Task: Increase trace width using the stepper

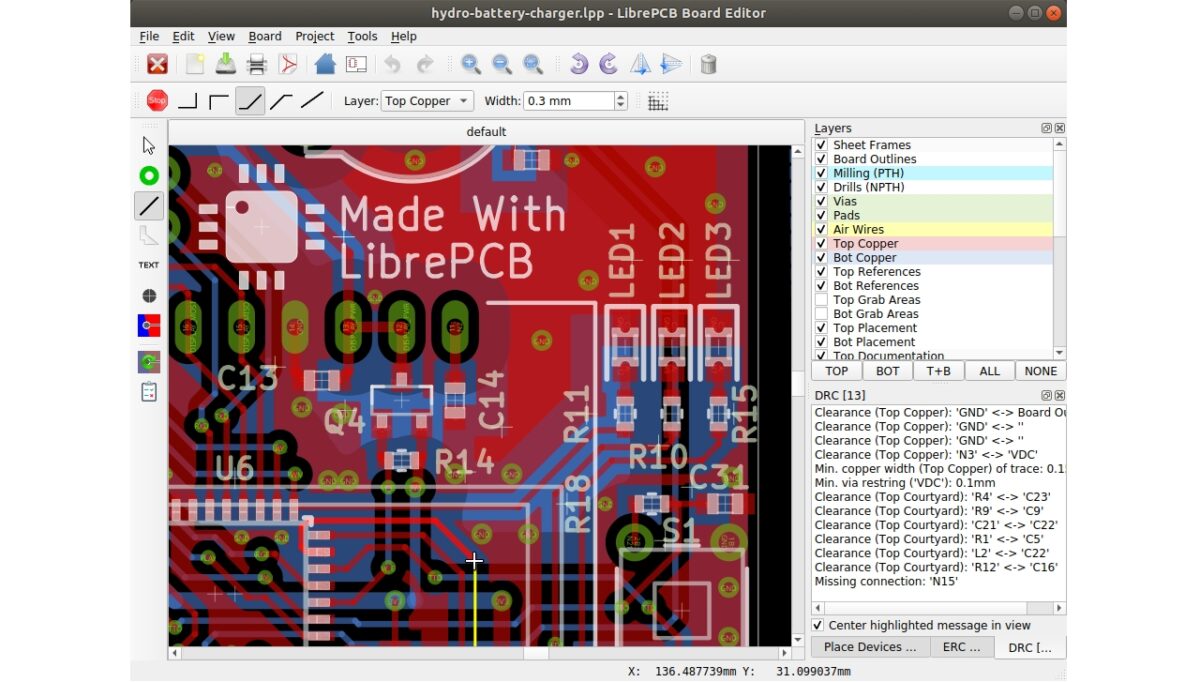Action: [622, 96]
